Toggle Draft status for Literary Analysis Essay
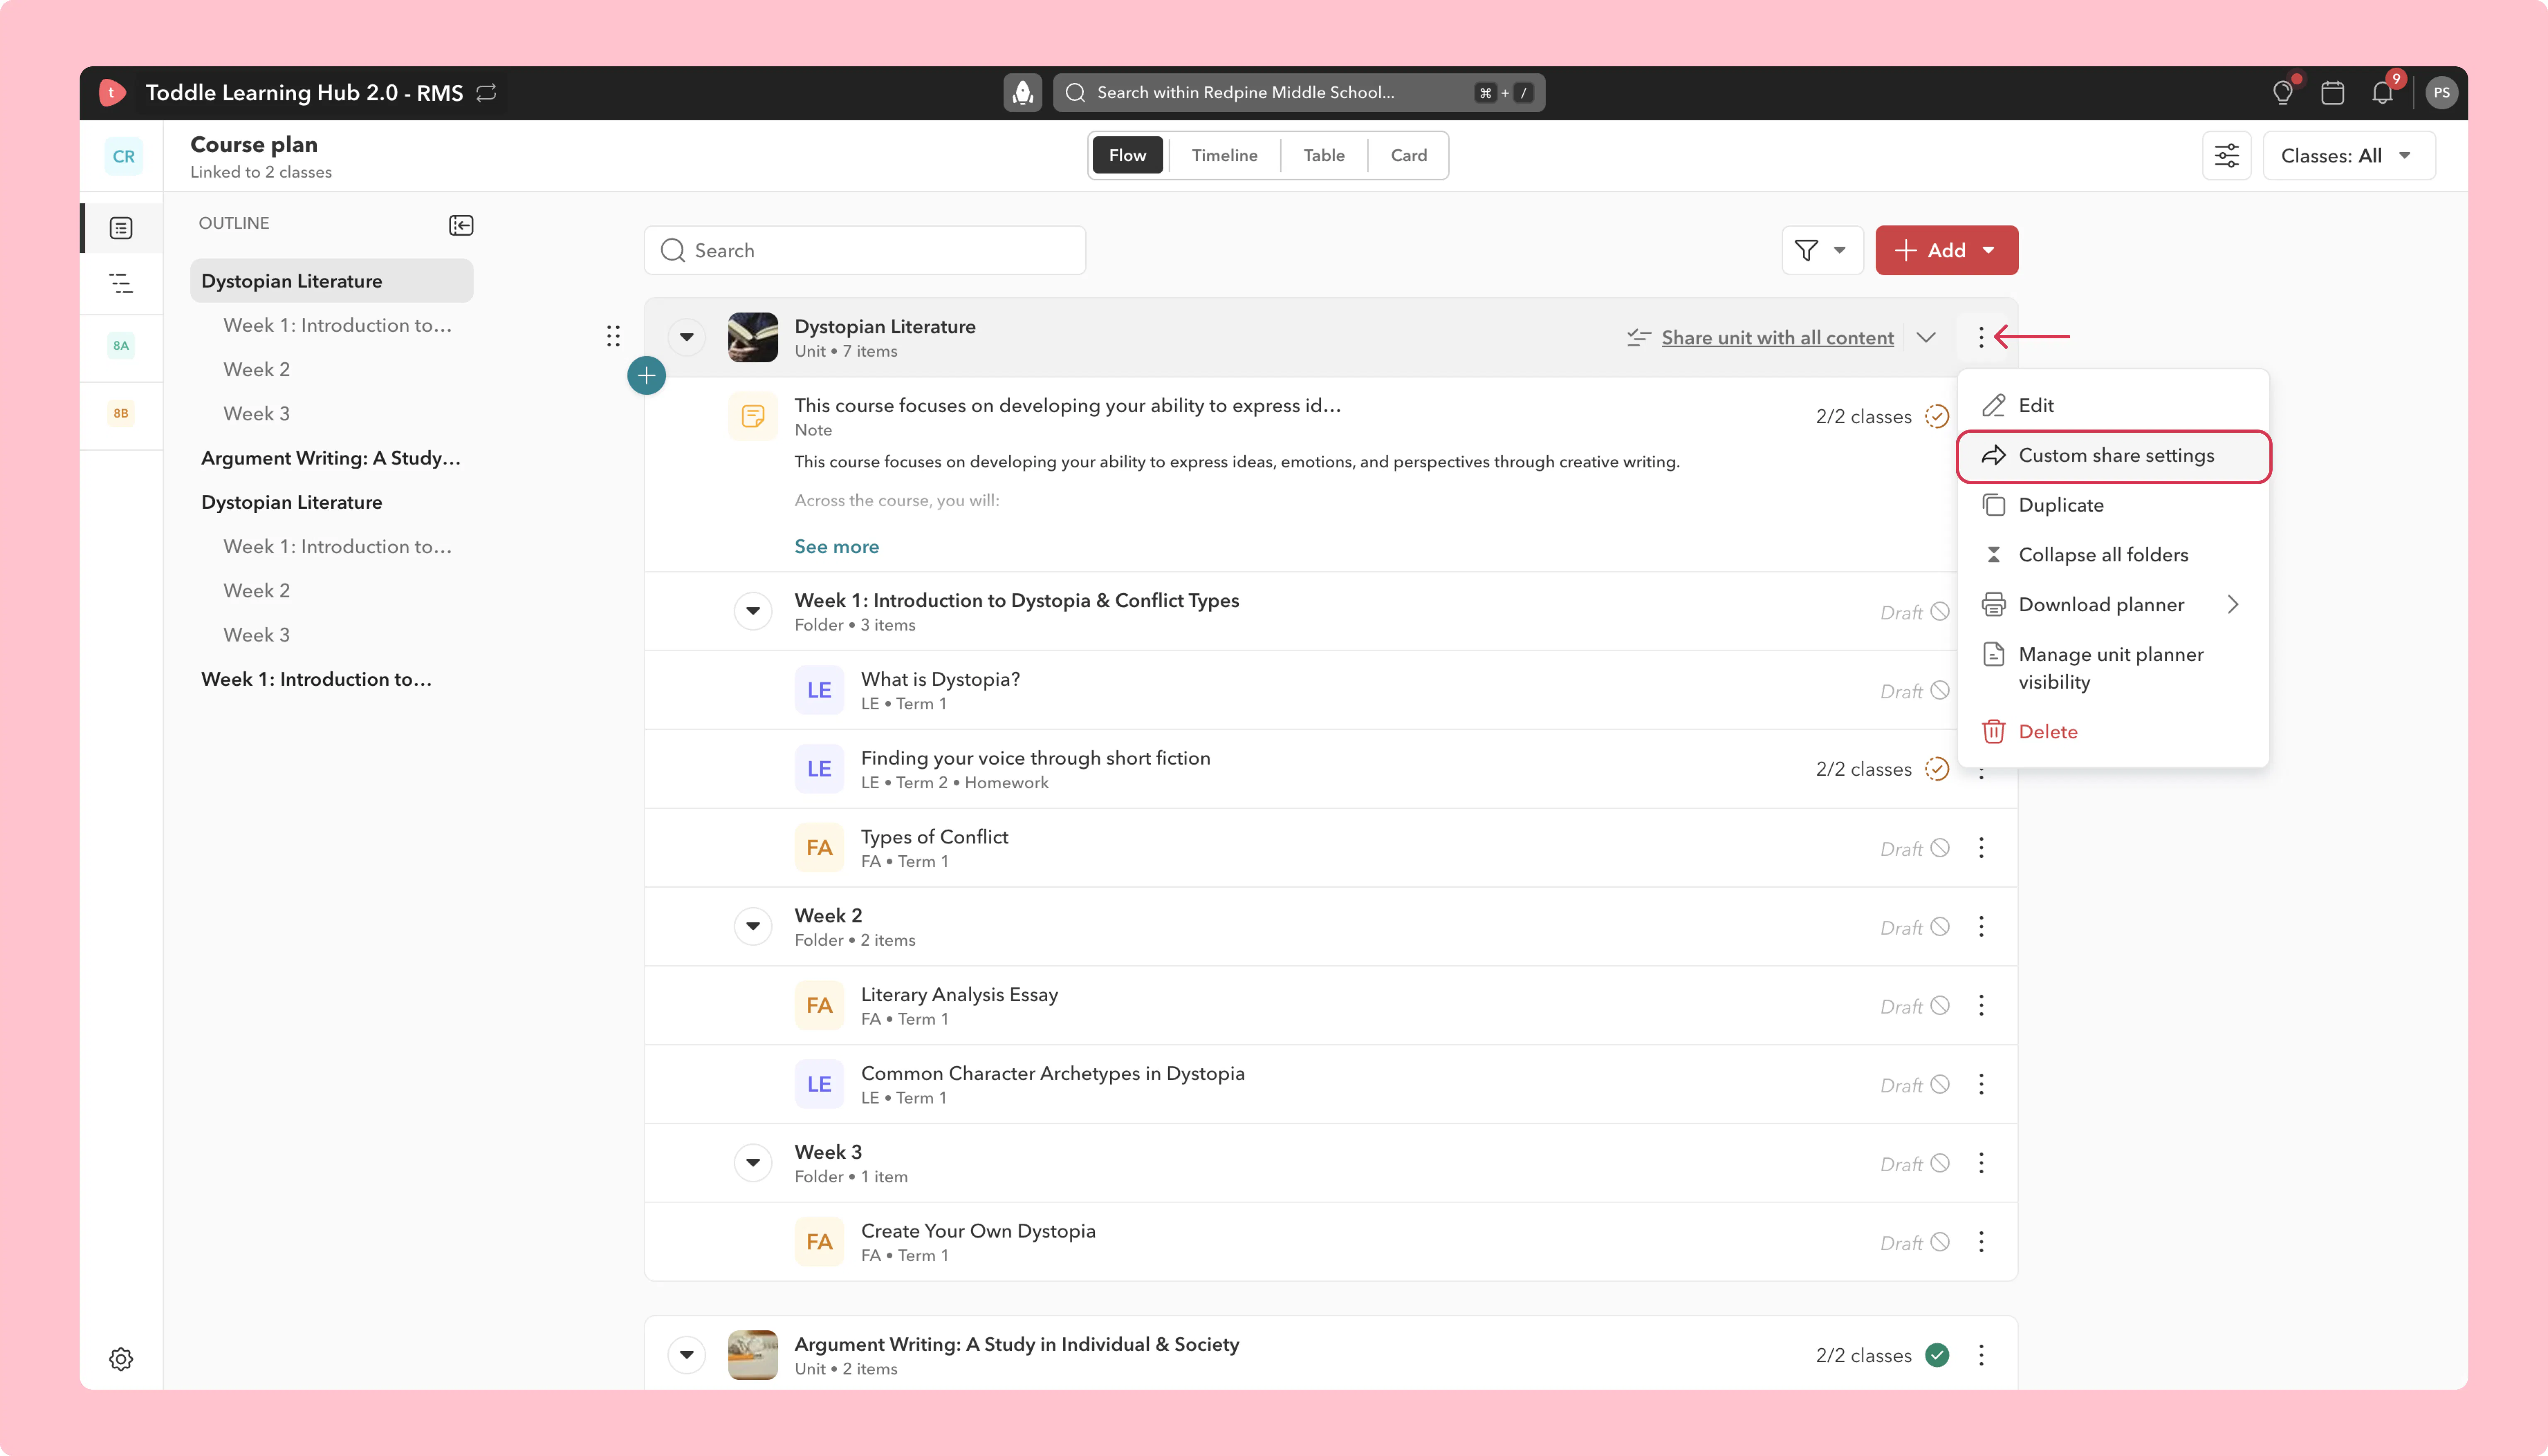 tap(1940, 1005)
